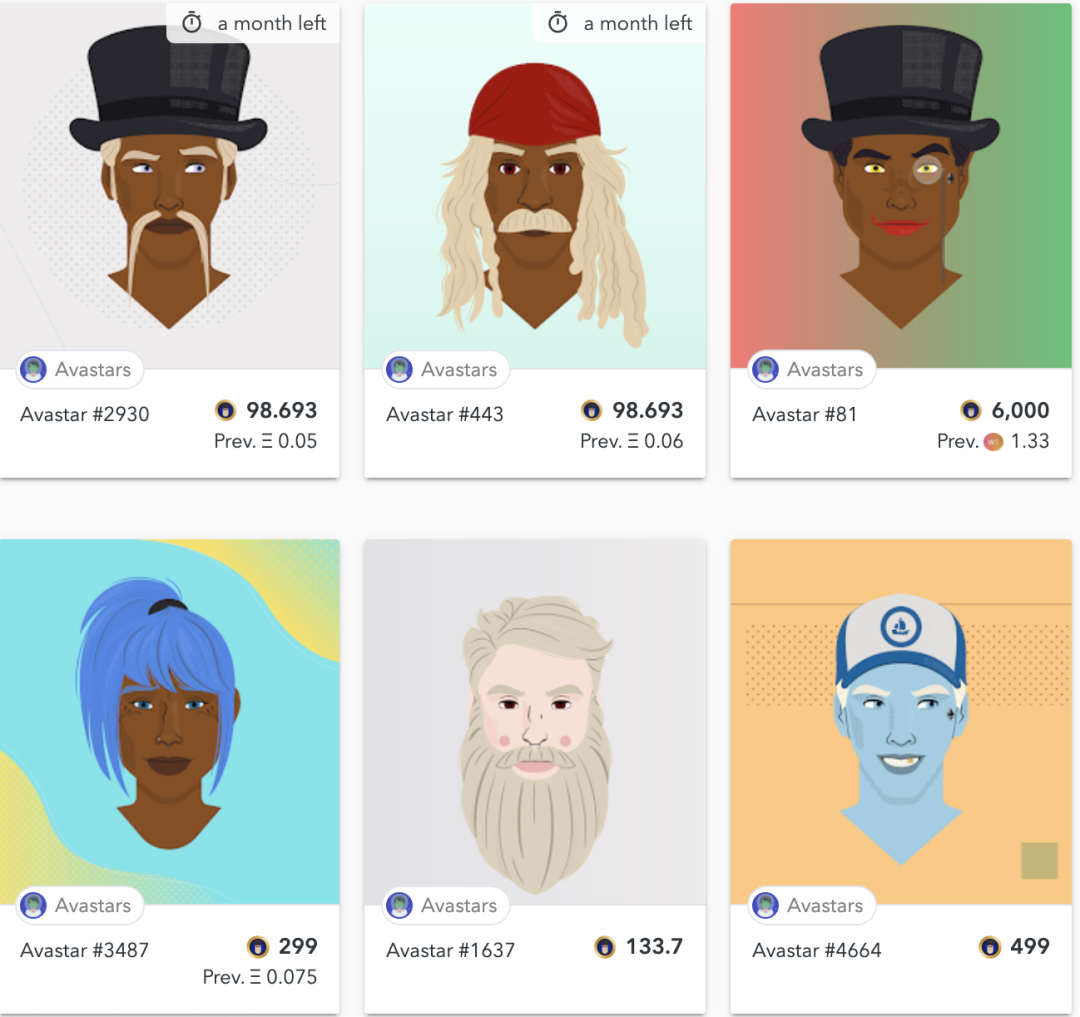Click the token icon beside price 299
The width and height of the screenshot is (1080, 1017).
tap(258, 947)
